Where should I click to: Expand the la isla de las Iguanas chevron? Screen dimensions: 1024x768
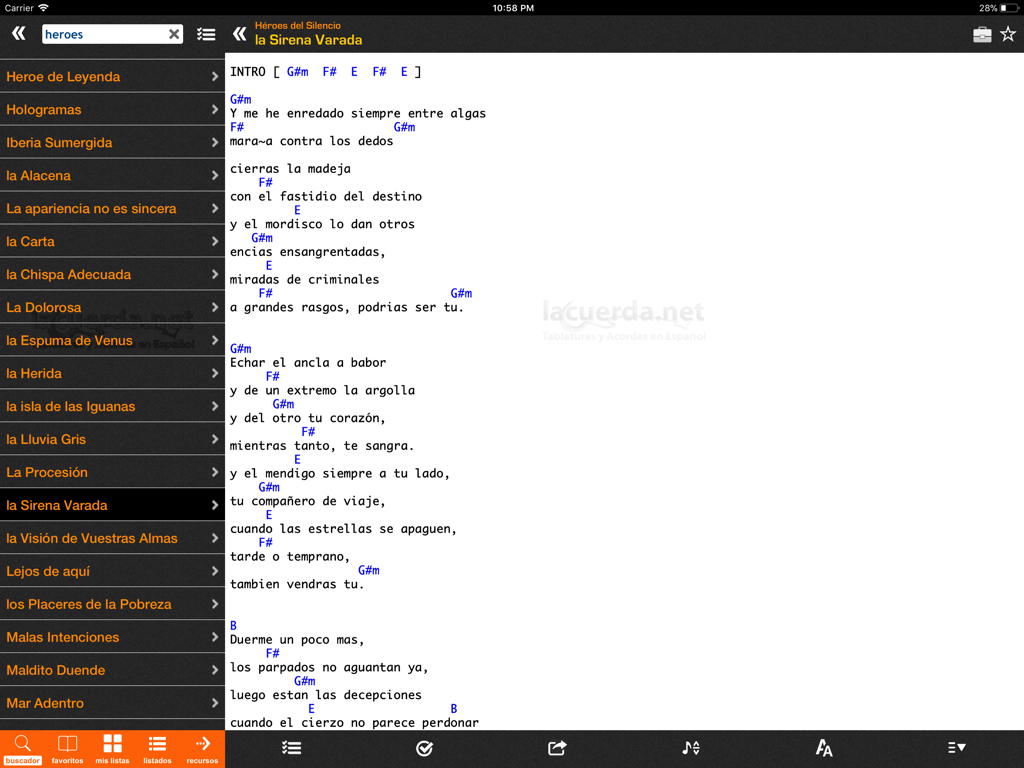(215, 406)
